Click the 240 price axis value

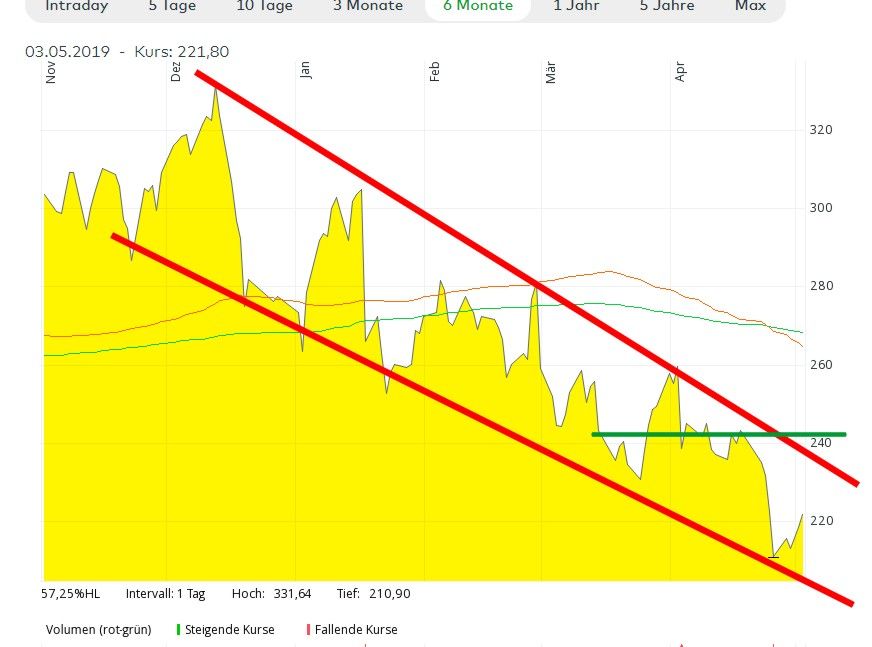pyautogui.click(x=821, y=442)
